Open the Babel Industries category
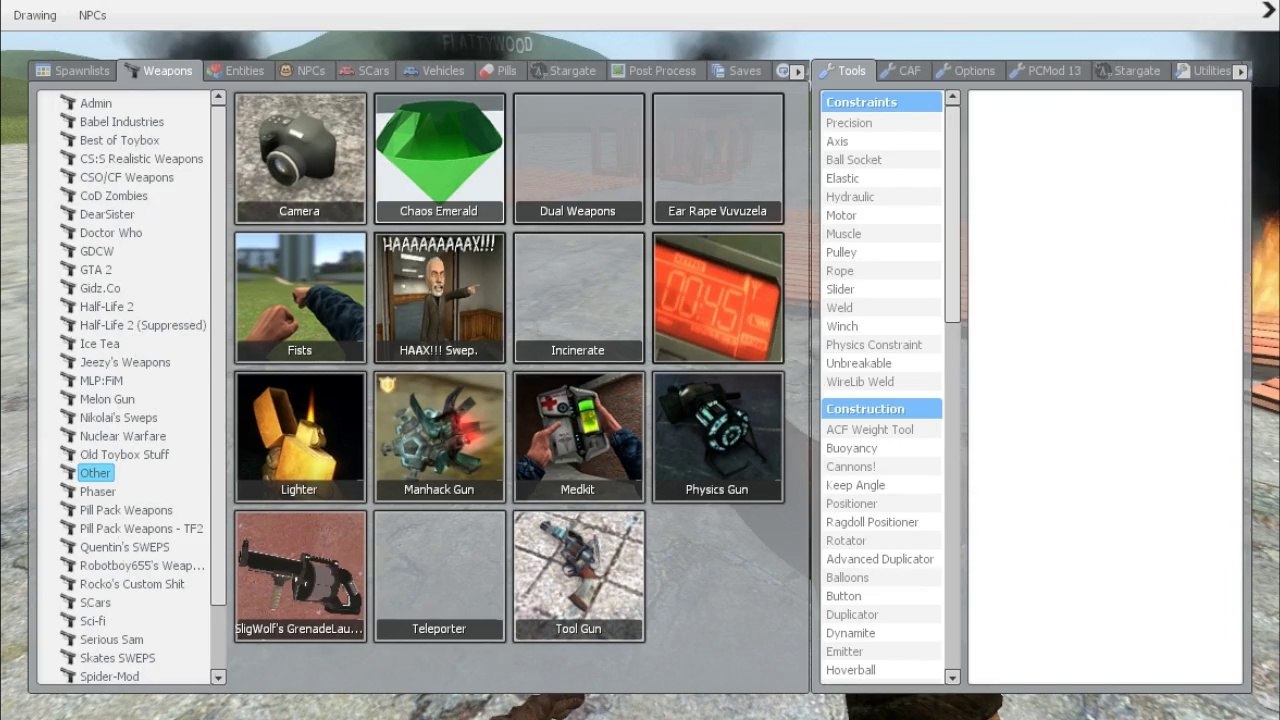This screenshot has width=1280, height=720. pyautogui.click(x=122, y=122)
